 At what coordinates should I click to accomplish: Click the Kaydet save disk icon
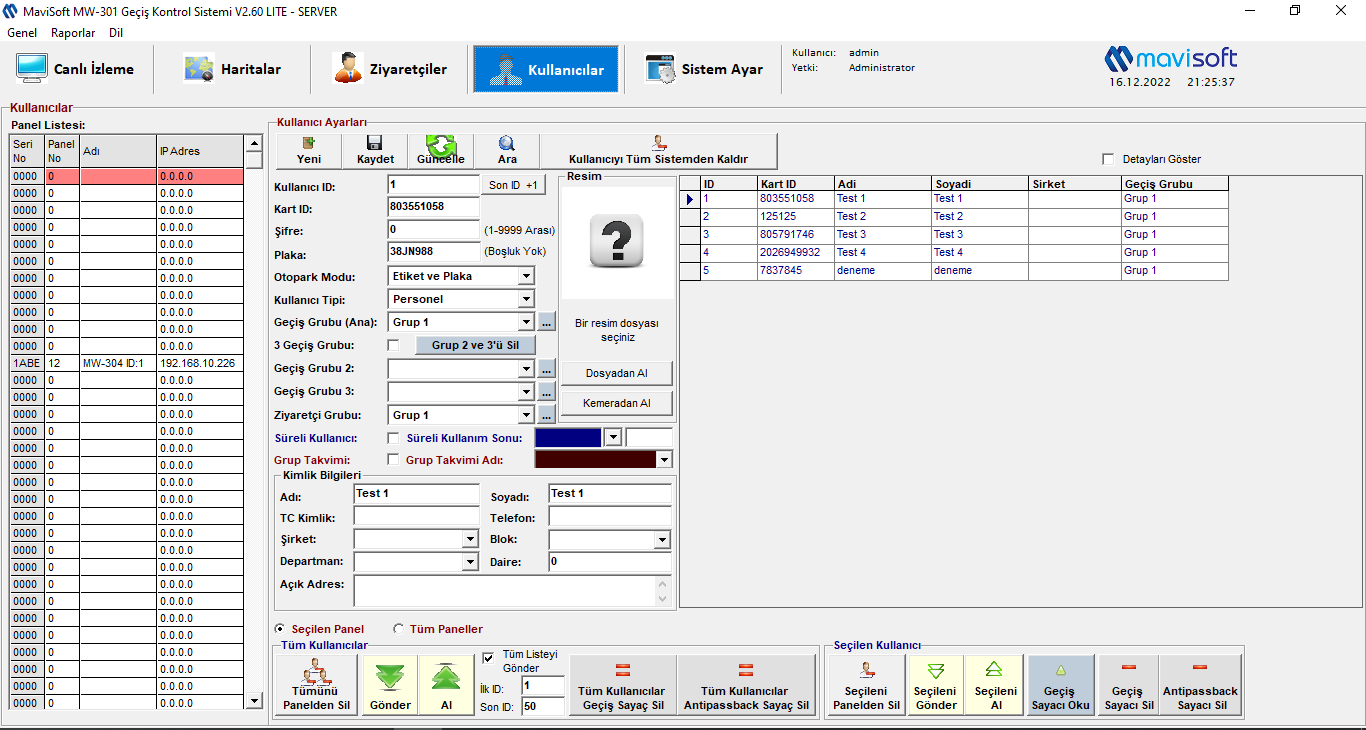(x=375, y=144)
